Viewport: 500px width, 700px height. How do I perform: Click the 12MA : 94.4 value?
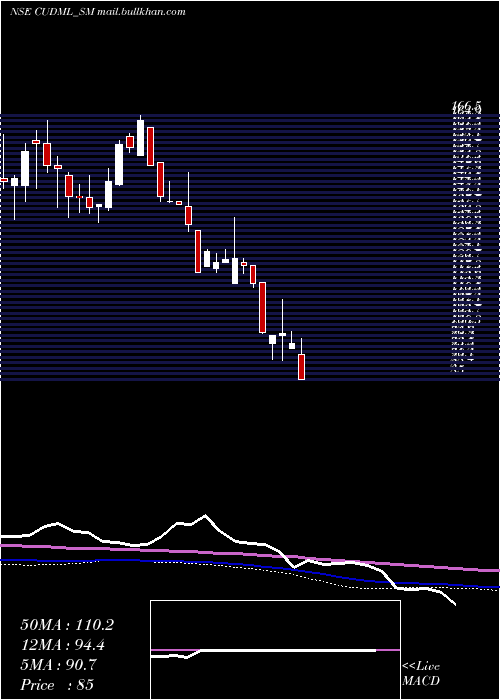pyautogui.click(x=62, y=645)
